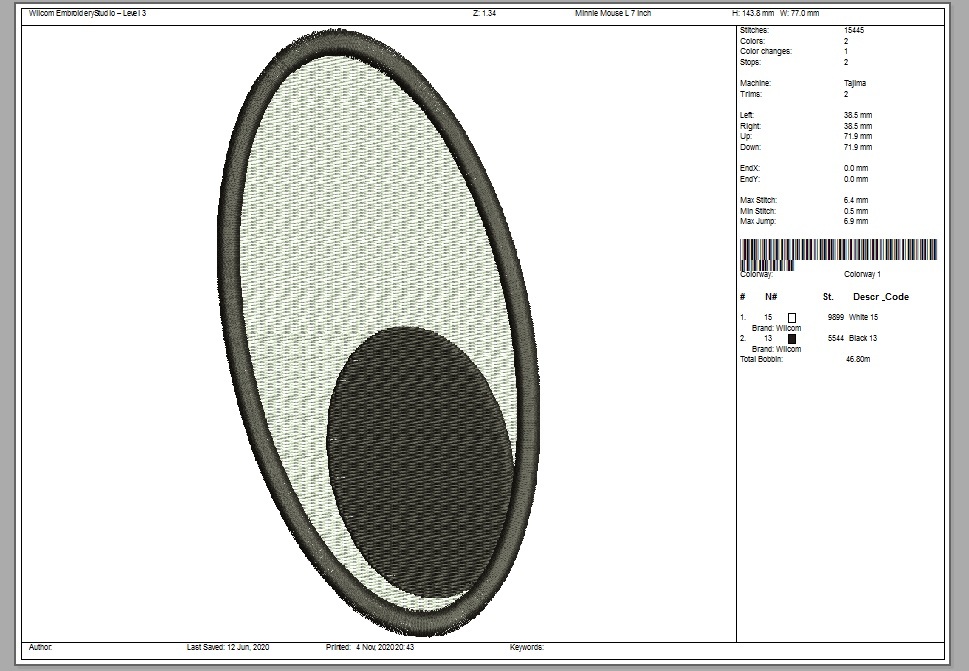Select the thread description 'White 15'

[863, 318]
